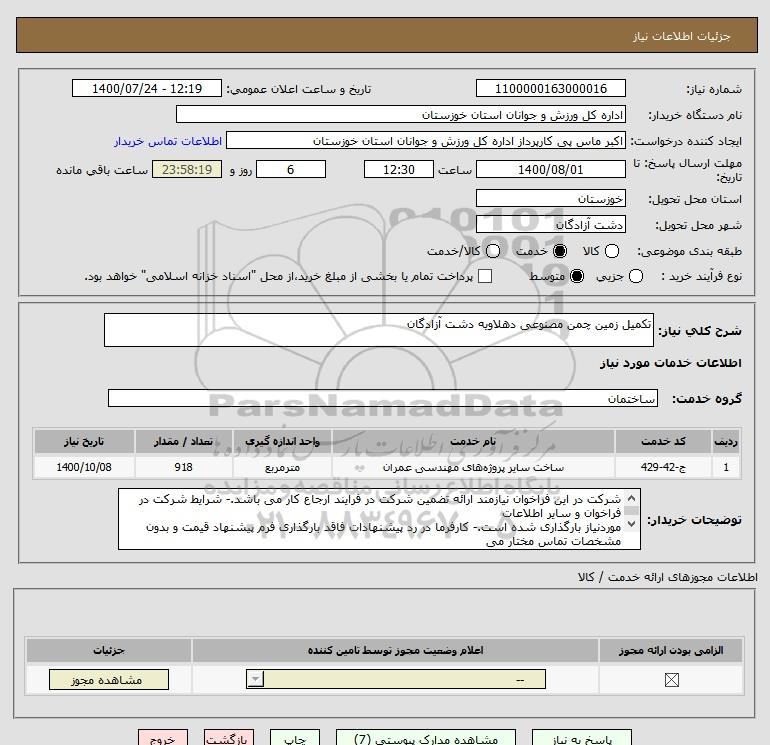
Task: Click service code ج-42-429 cell
Action: pyautogui.click(x=663, y=467)
